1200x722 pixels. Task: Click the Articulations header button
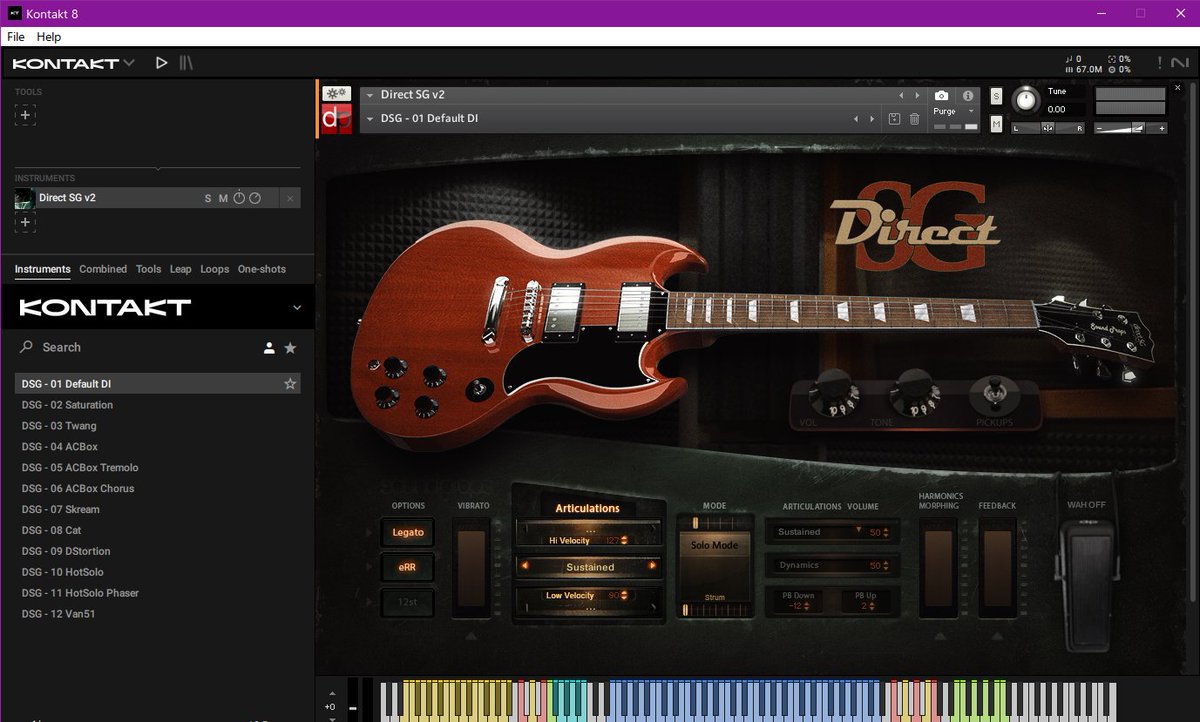(587, 508)
